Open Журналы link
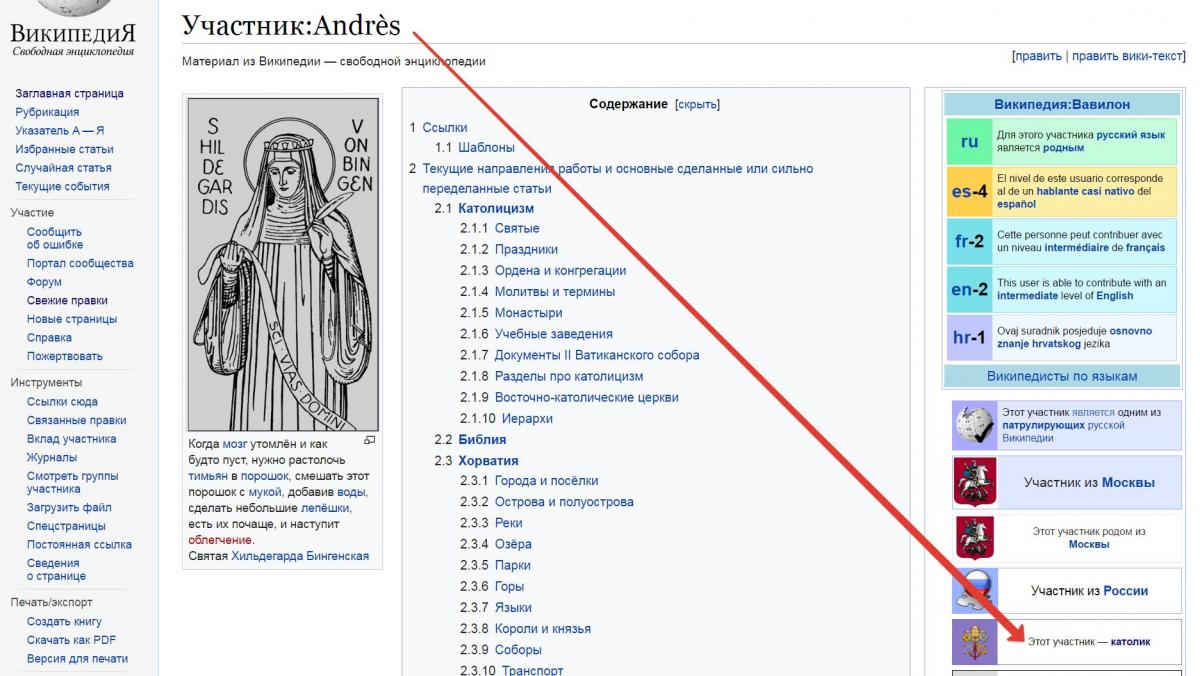This screenshot has width=1200, height=676. (x=52, y=457)
